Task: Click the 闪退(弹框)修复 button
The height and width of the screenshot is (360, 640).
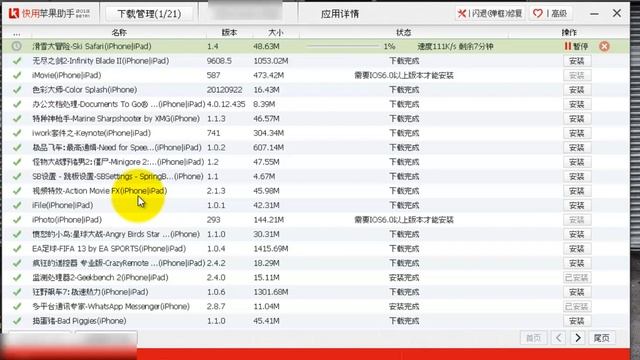Action: (490, 13)
